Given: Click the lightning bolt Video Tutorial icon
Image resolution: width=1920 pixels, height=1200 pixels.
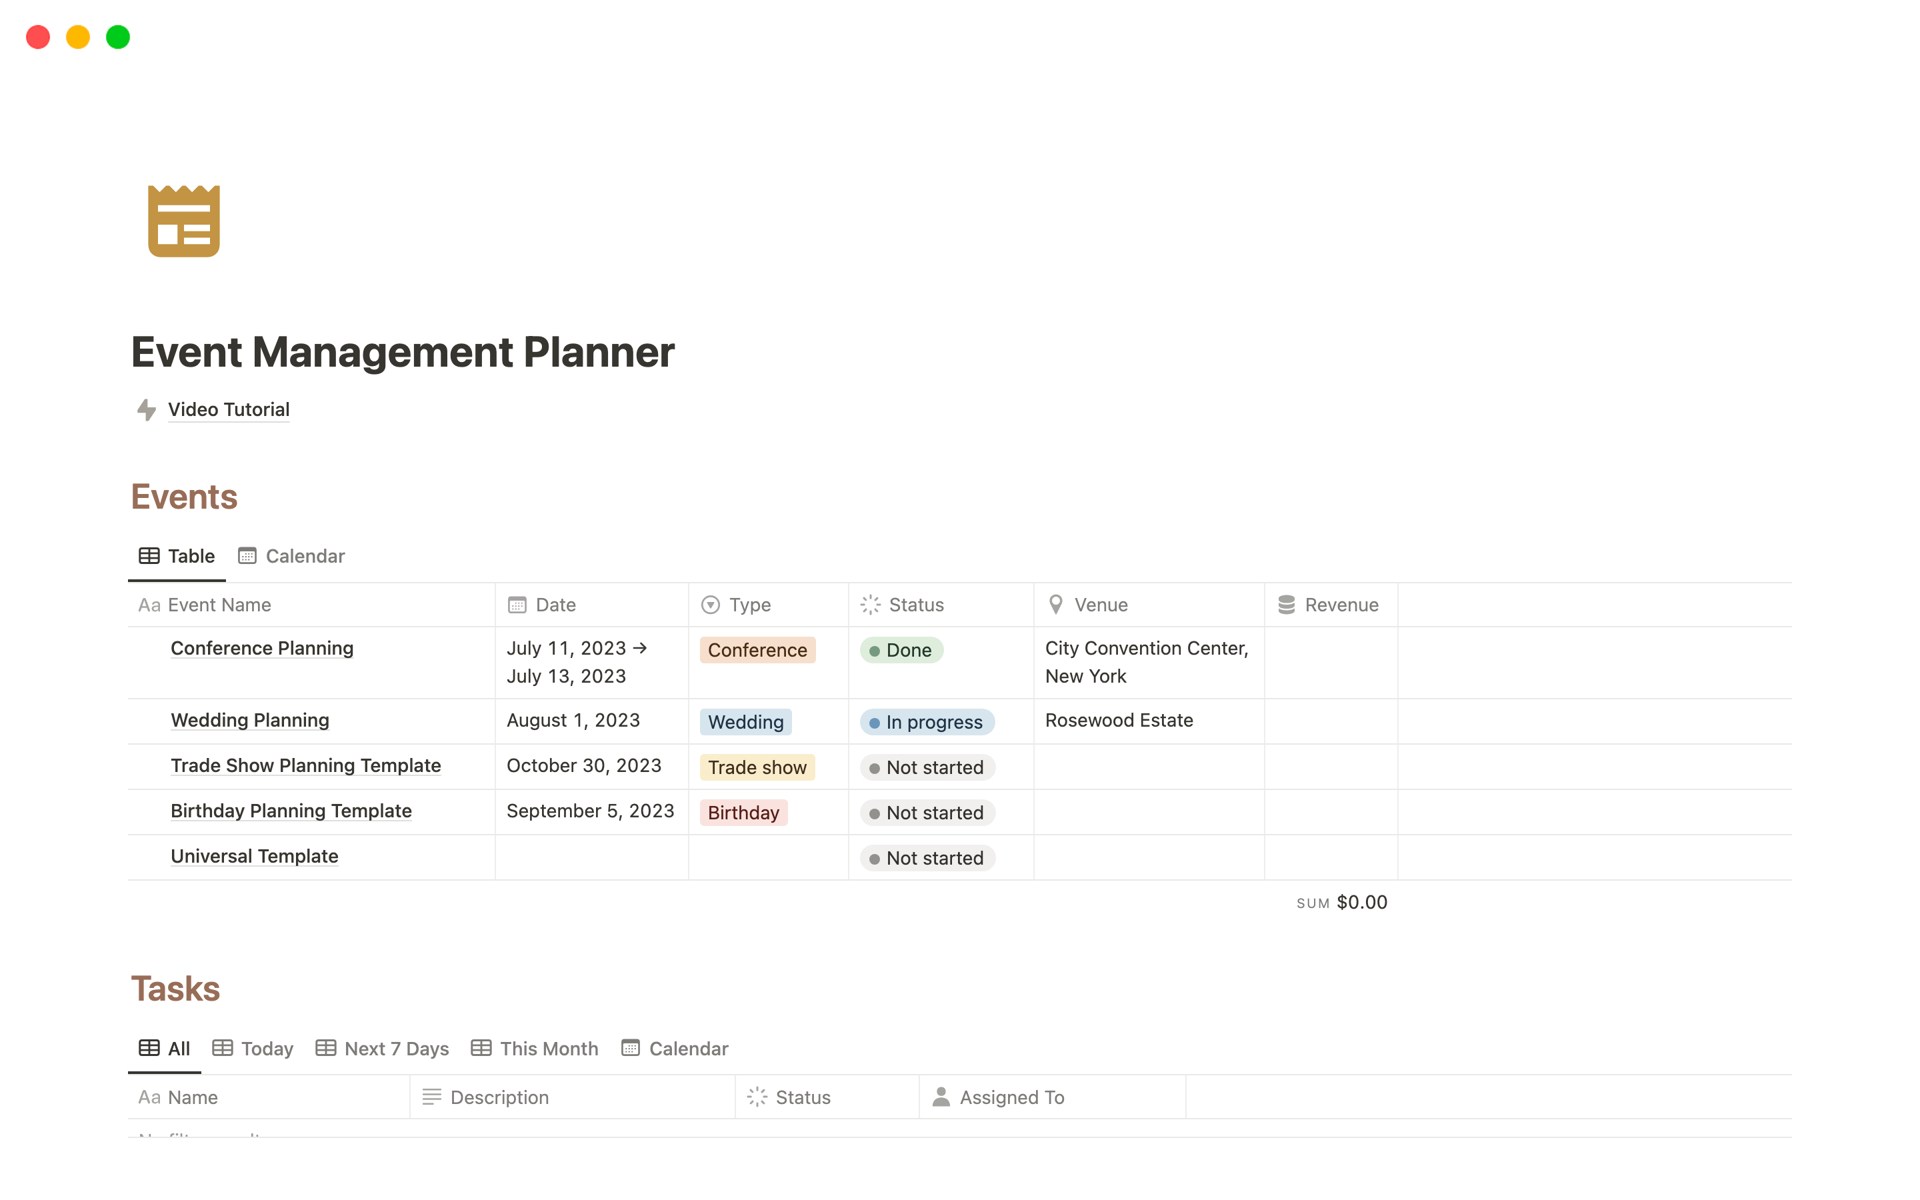Looking at the screenshot, I should coord(147,409).
